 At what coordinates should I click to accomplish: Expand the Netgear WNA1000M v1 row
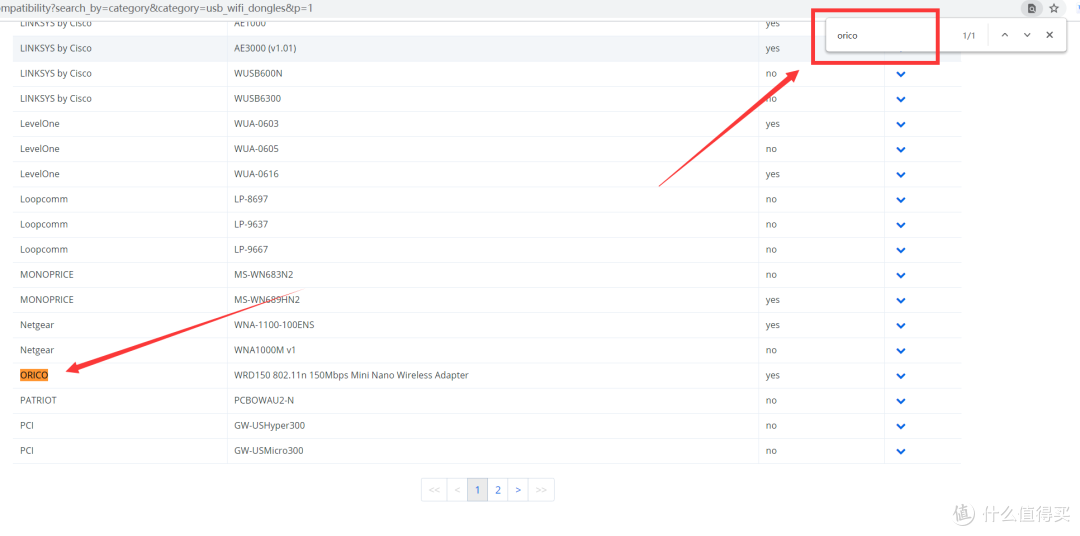point(900,351)
